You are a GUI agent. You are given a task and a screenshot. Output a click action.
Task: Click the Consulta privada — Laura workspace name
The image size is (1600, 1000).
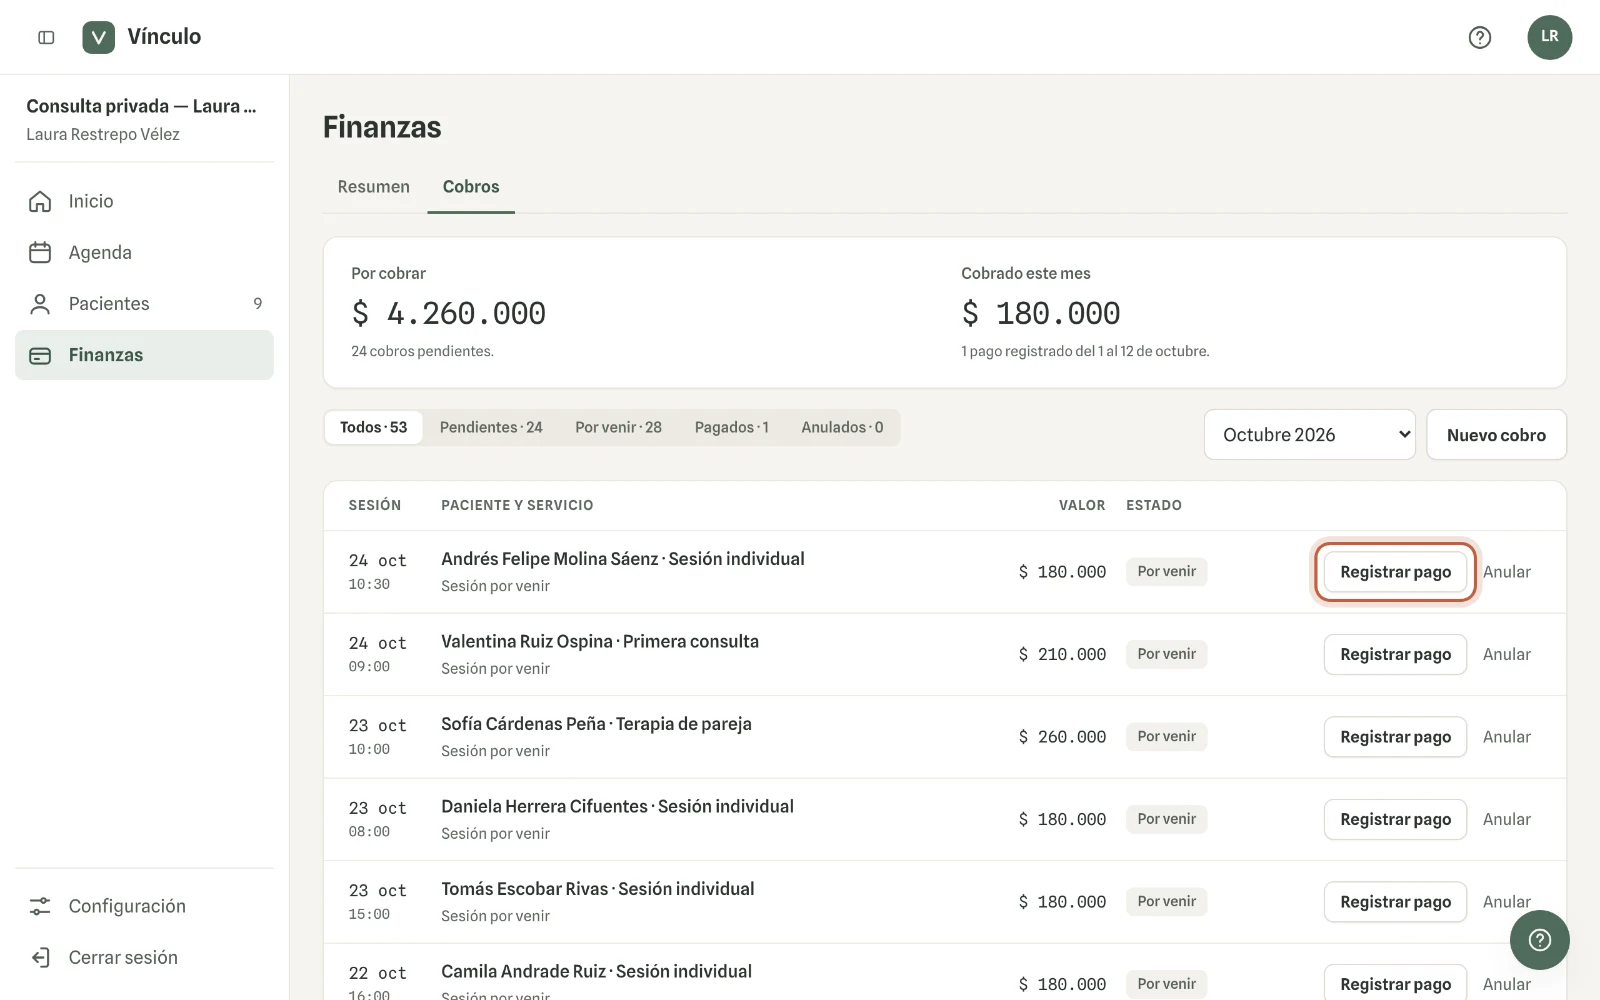(141, 106)
